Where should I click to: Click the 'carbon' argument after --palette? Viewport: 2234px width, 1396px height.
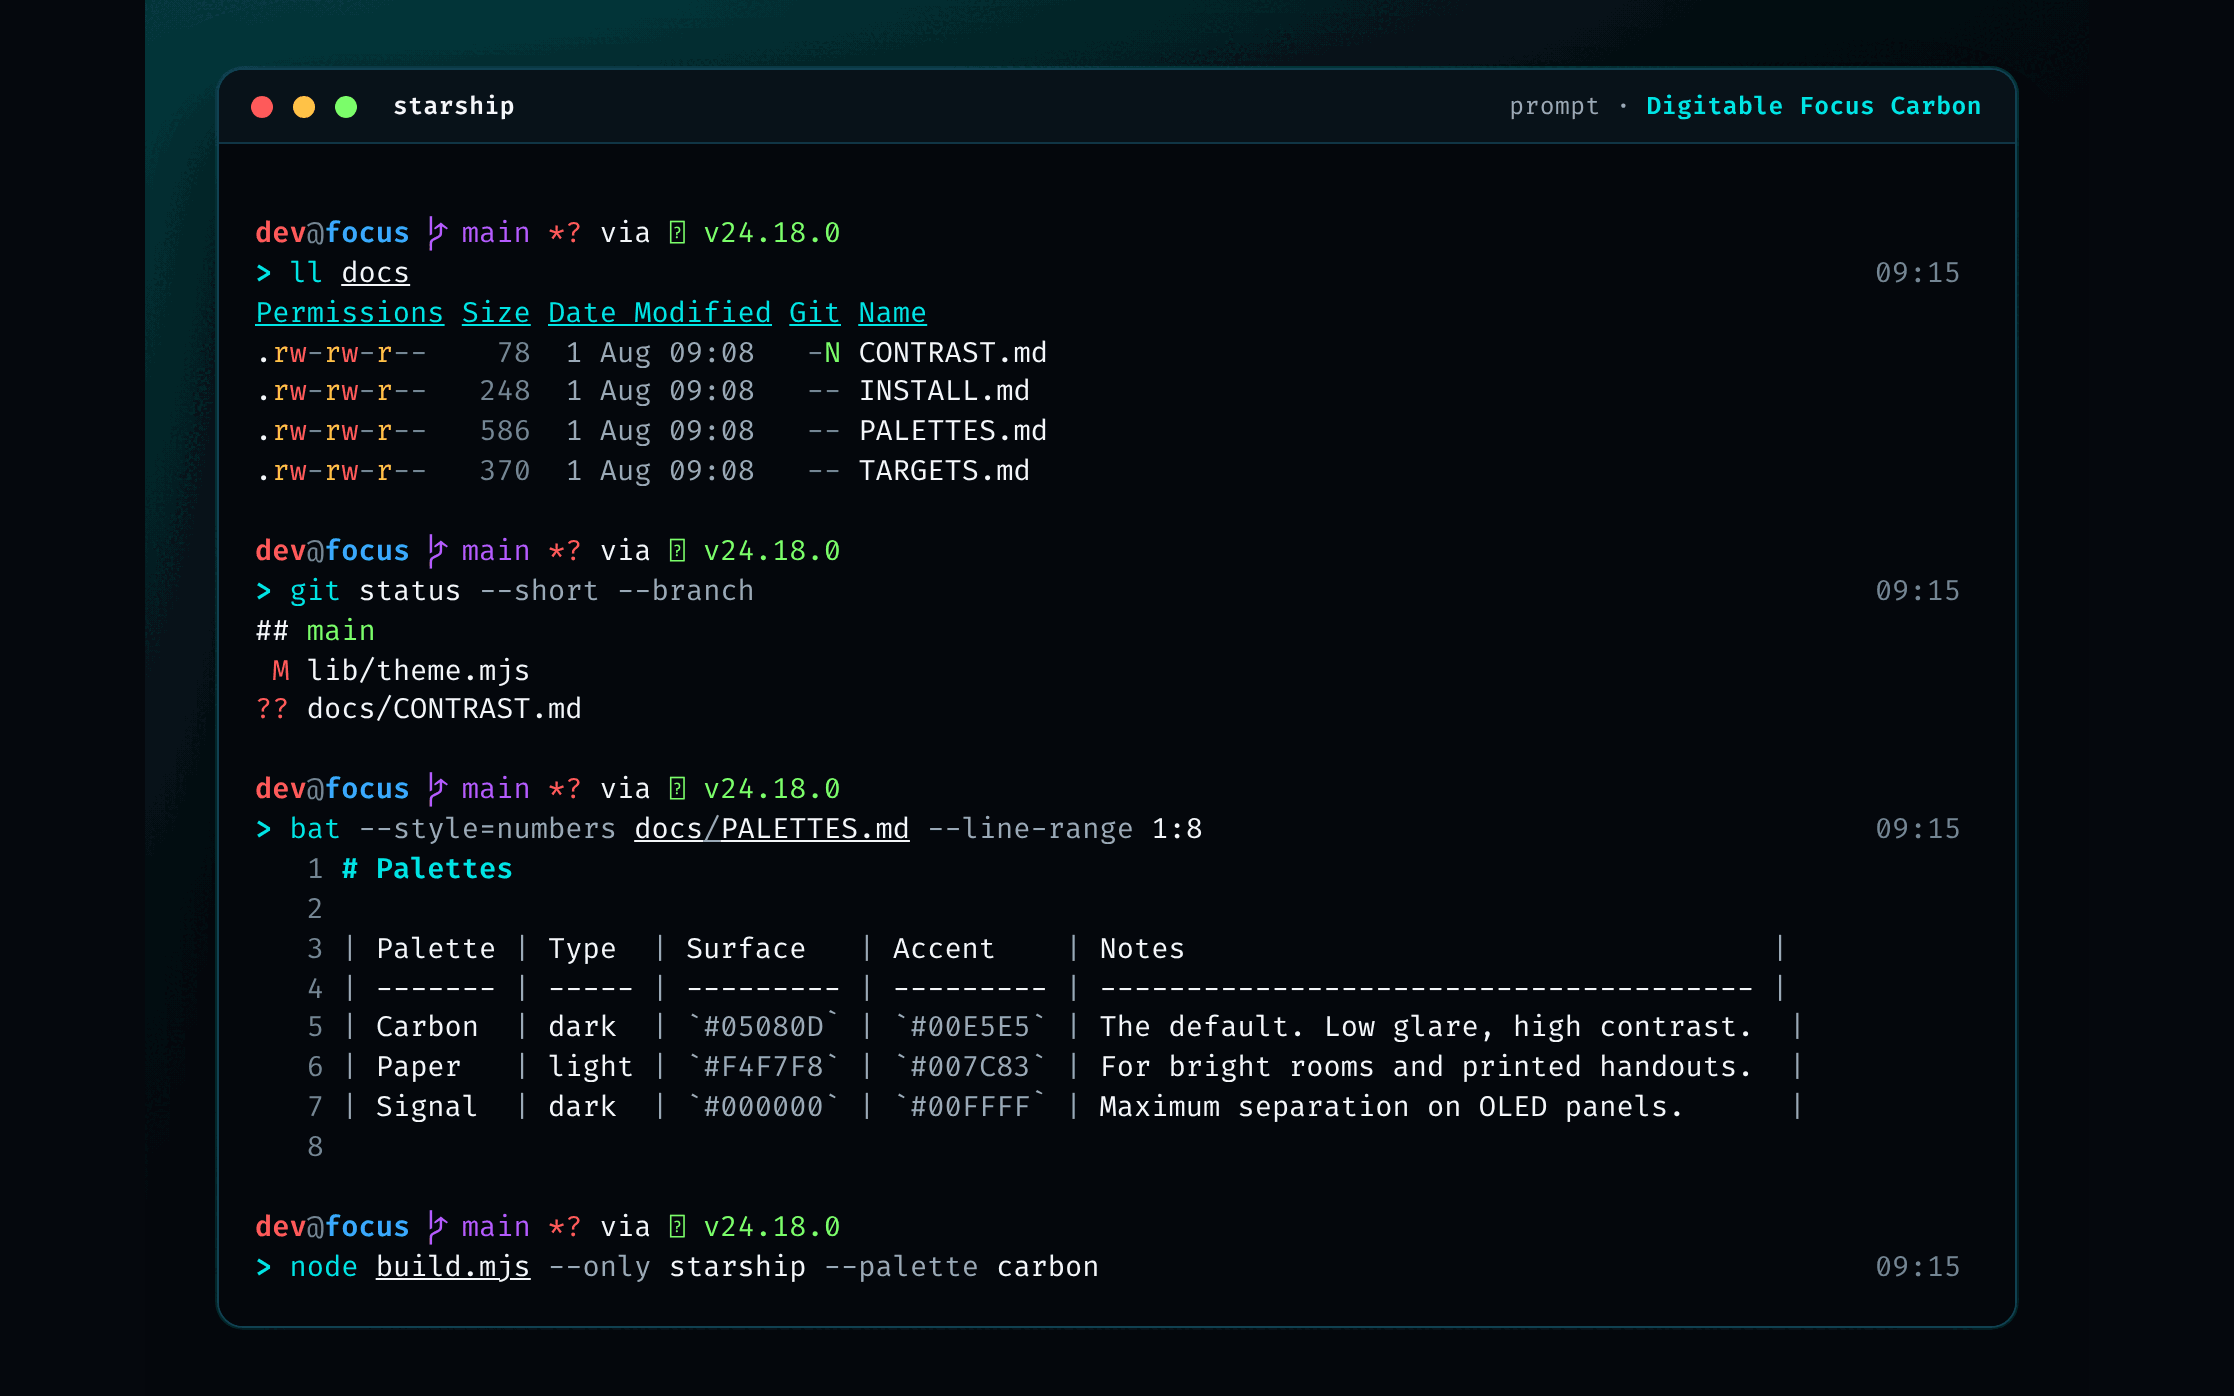(1047, 1267)
